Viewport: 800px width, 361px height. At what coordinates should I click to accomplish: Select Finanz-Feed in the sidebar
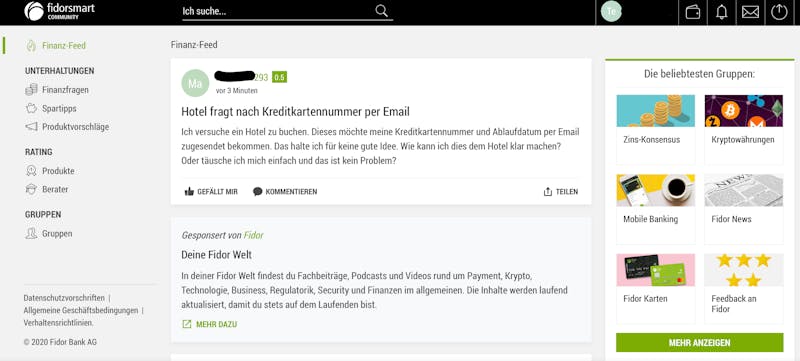56,45
